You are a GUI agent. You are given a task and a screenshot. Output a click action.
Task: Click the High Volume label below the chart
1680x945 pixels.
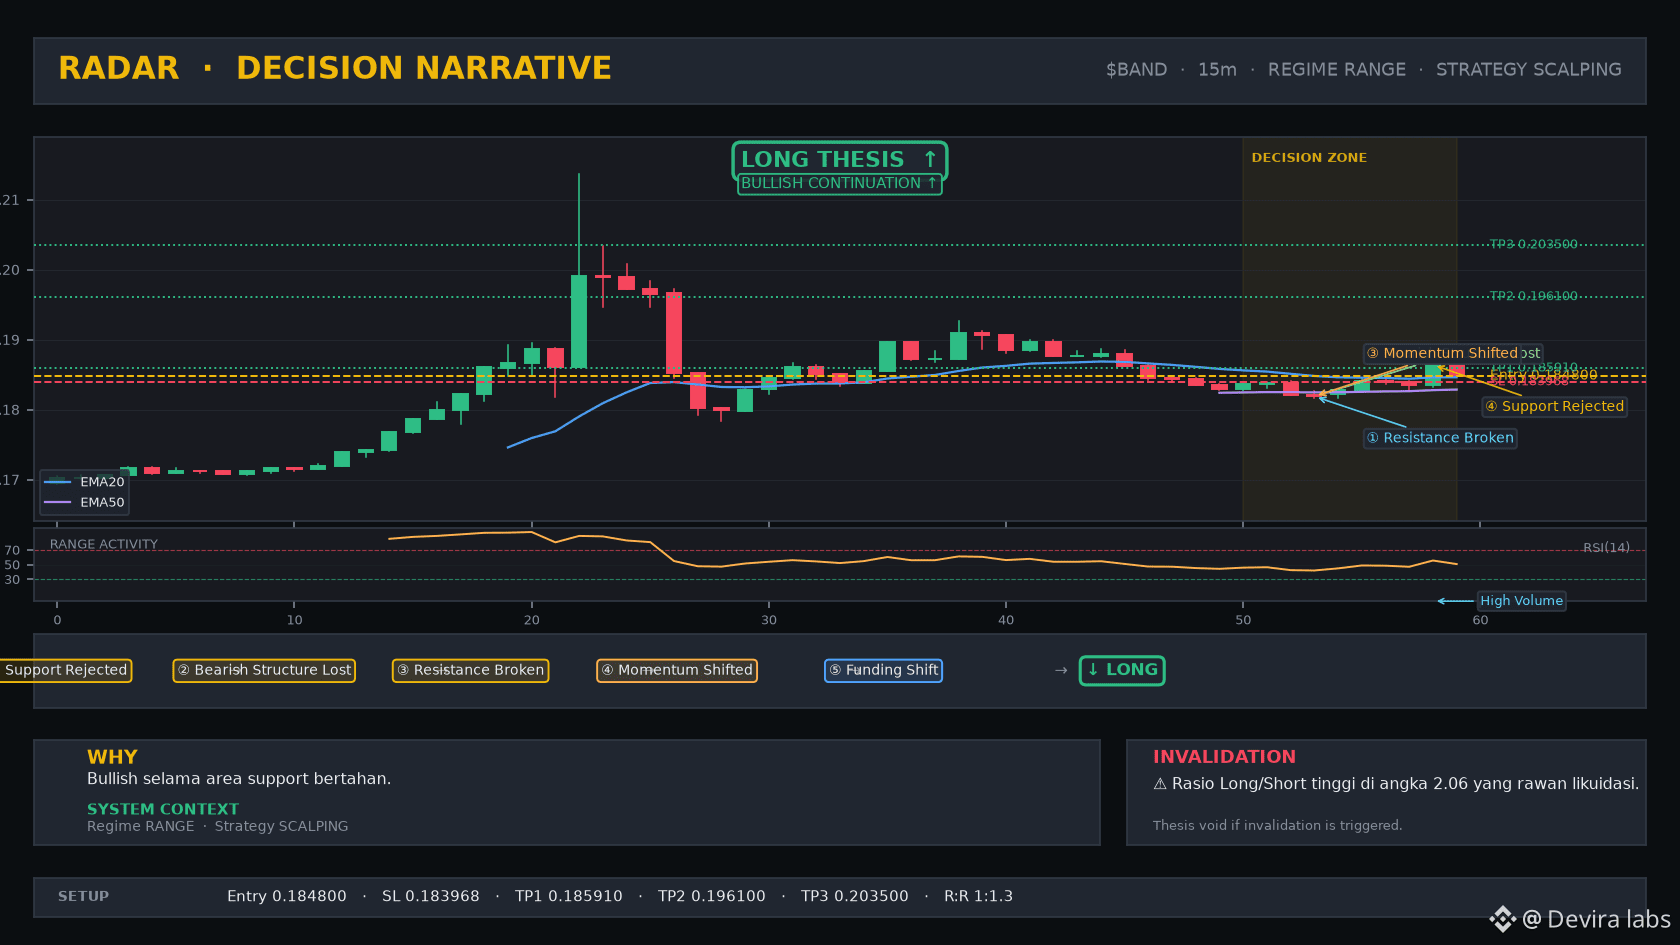(1521, 601)
